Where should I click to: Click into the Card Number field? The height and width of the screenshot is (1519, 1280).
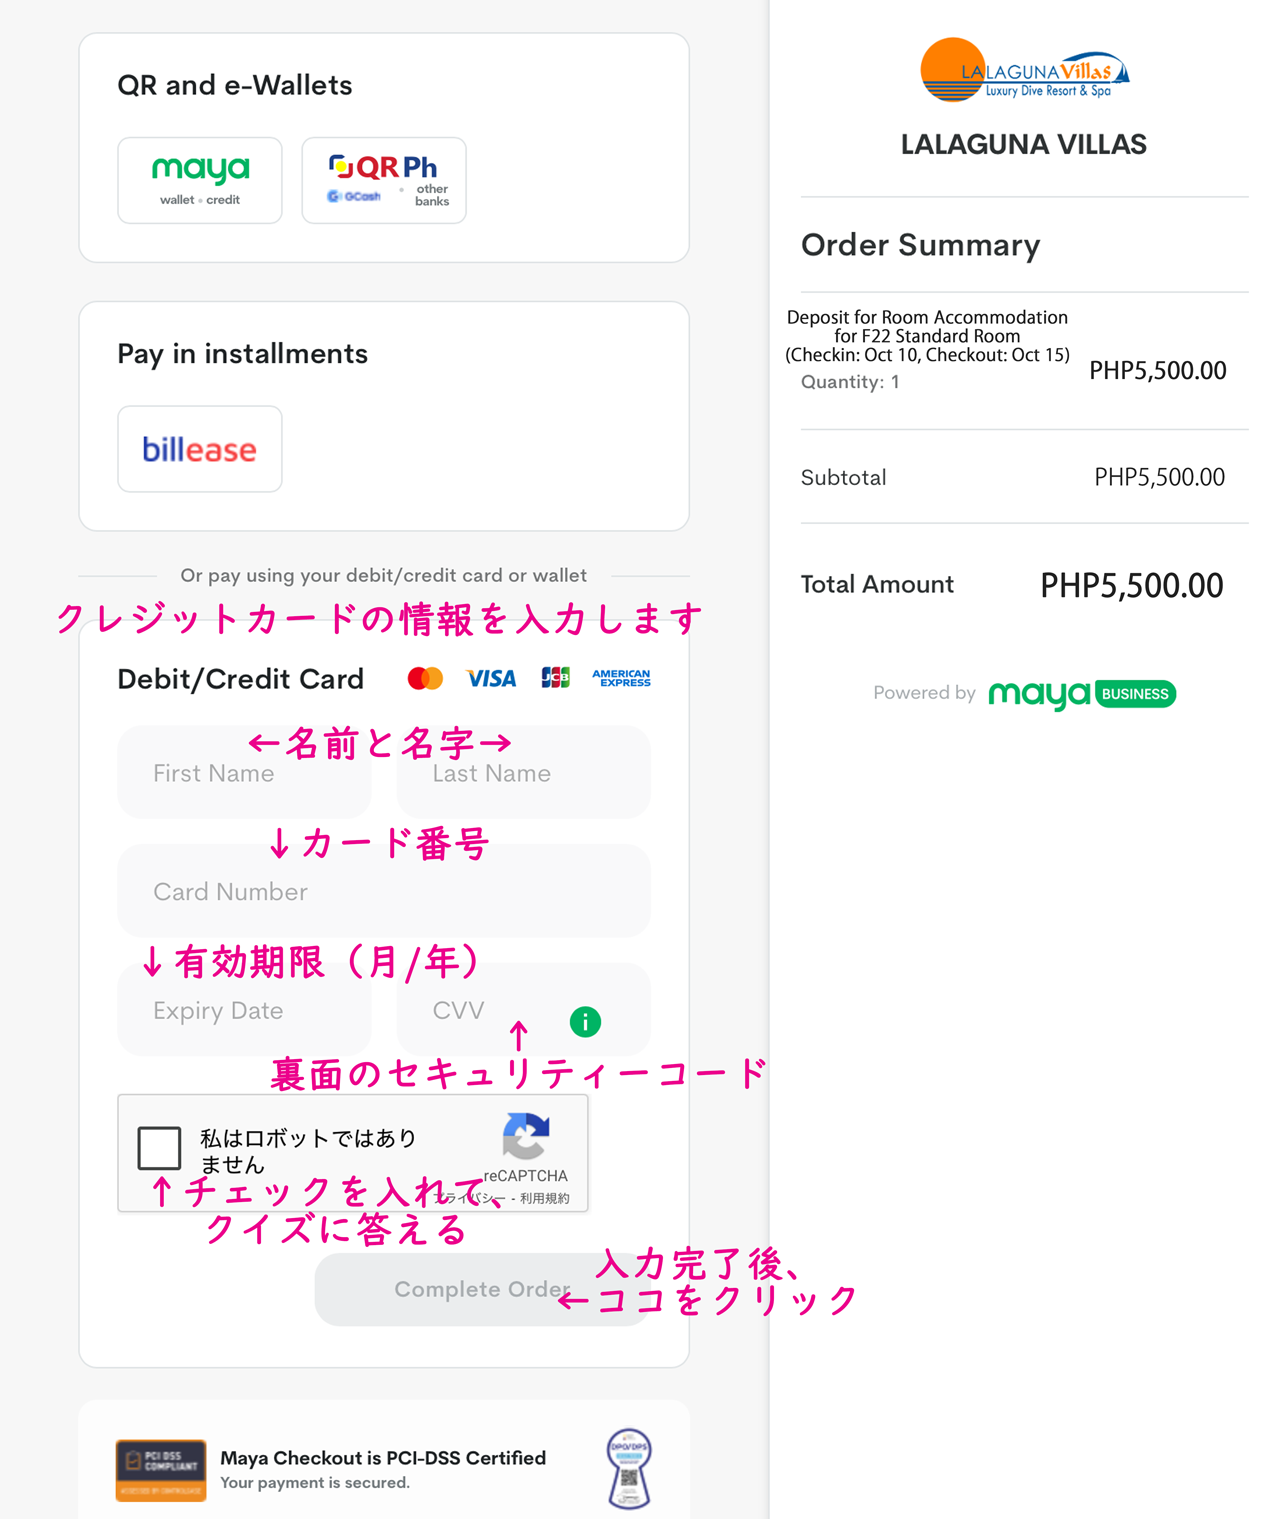coord(384,891)
